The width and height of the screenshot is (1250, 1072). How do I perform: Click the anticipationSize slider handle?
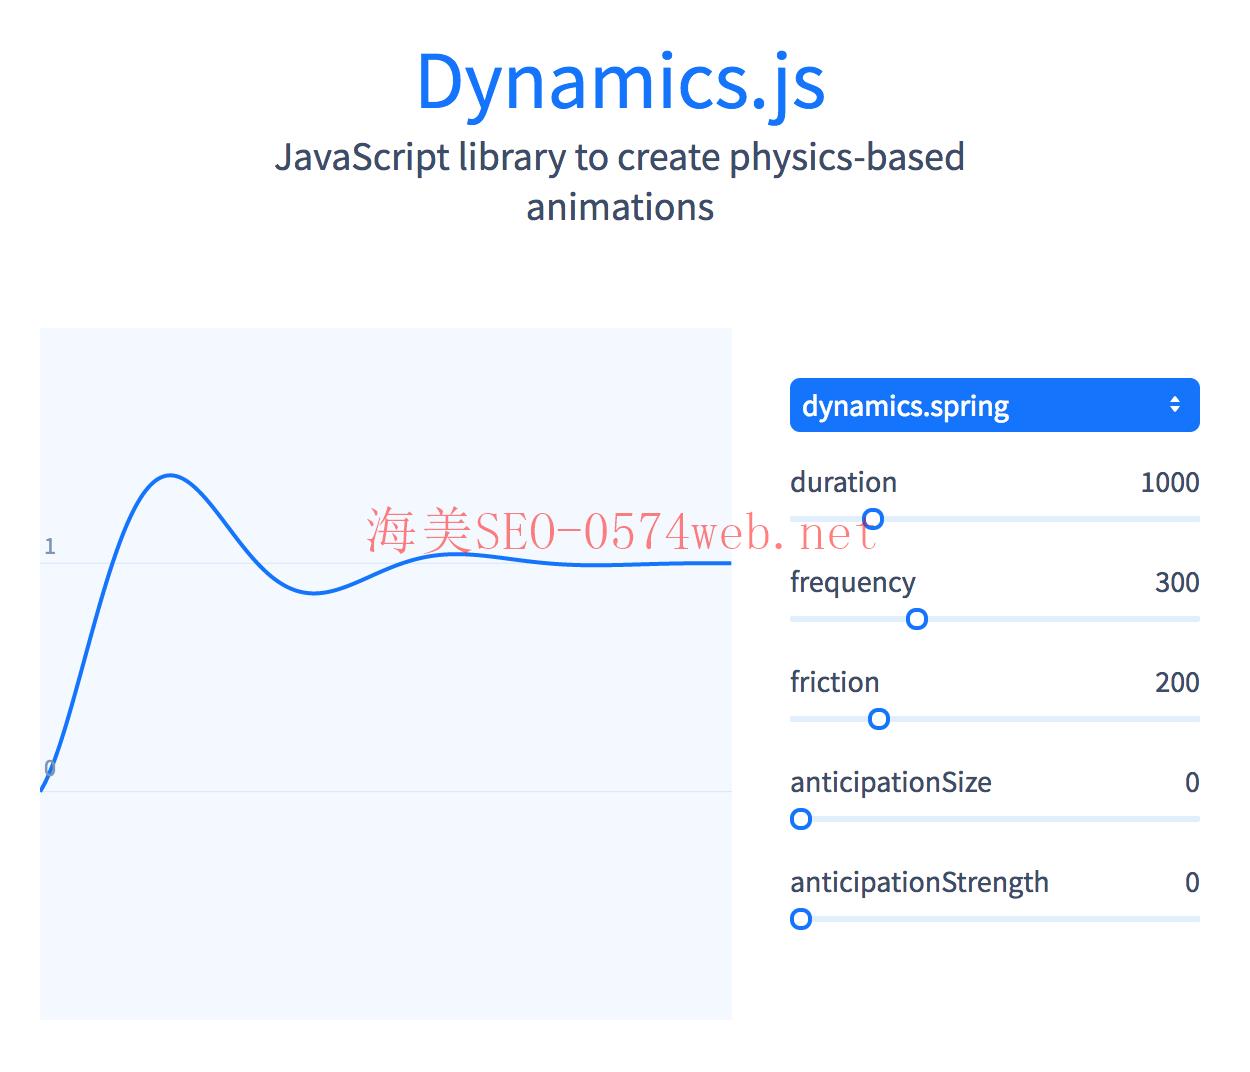pos(801,819)
